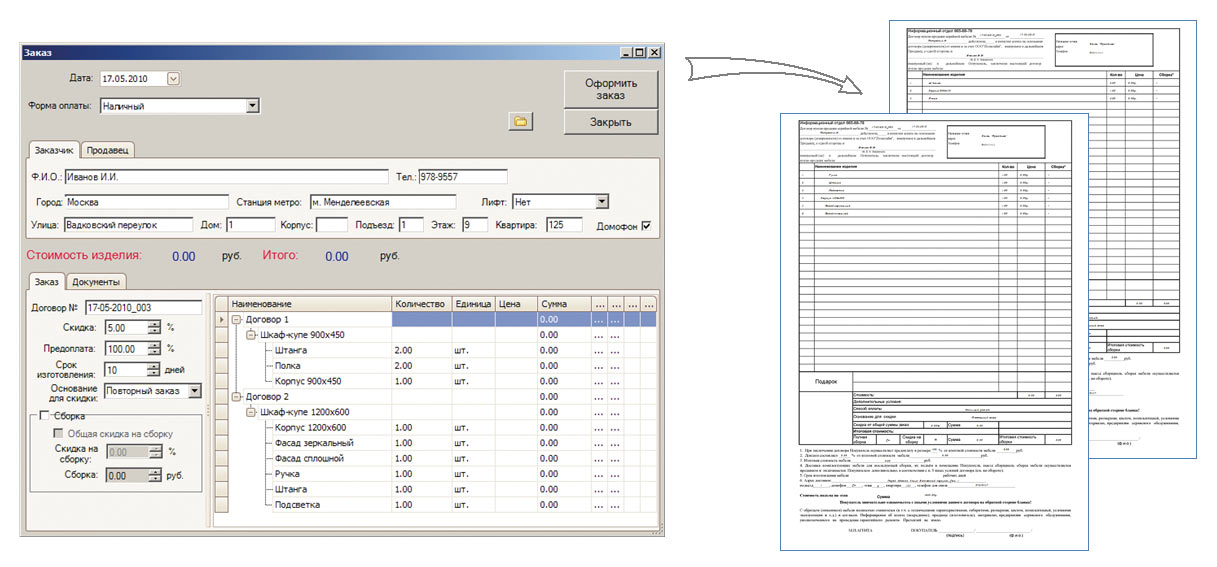Click the Ф.И.О. input field
The width and height of the screenshot is (1217, 567).
(229, 179)
